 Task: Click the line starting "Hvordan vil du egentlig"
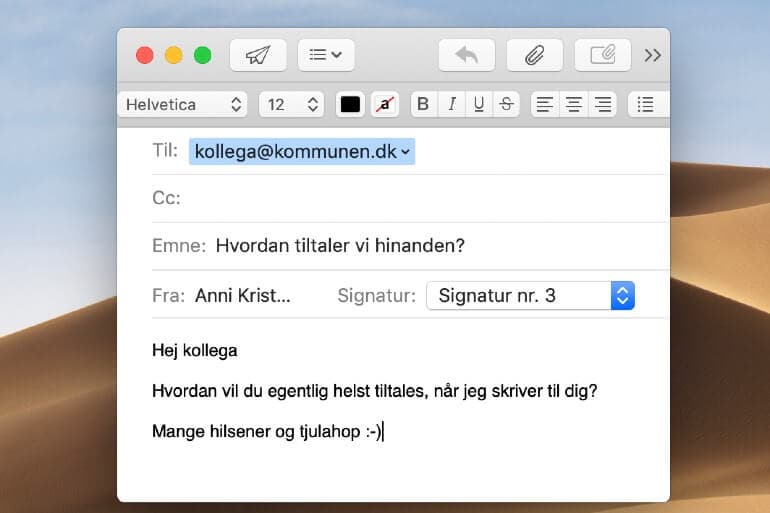click(x=375, y=391)
